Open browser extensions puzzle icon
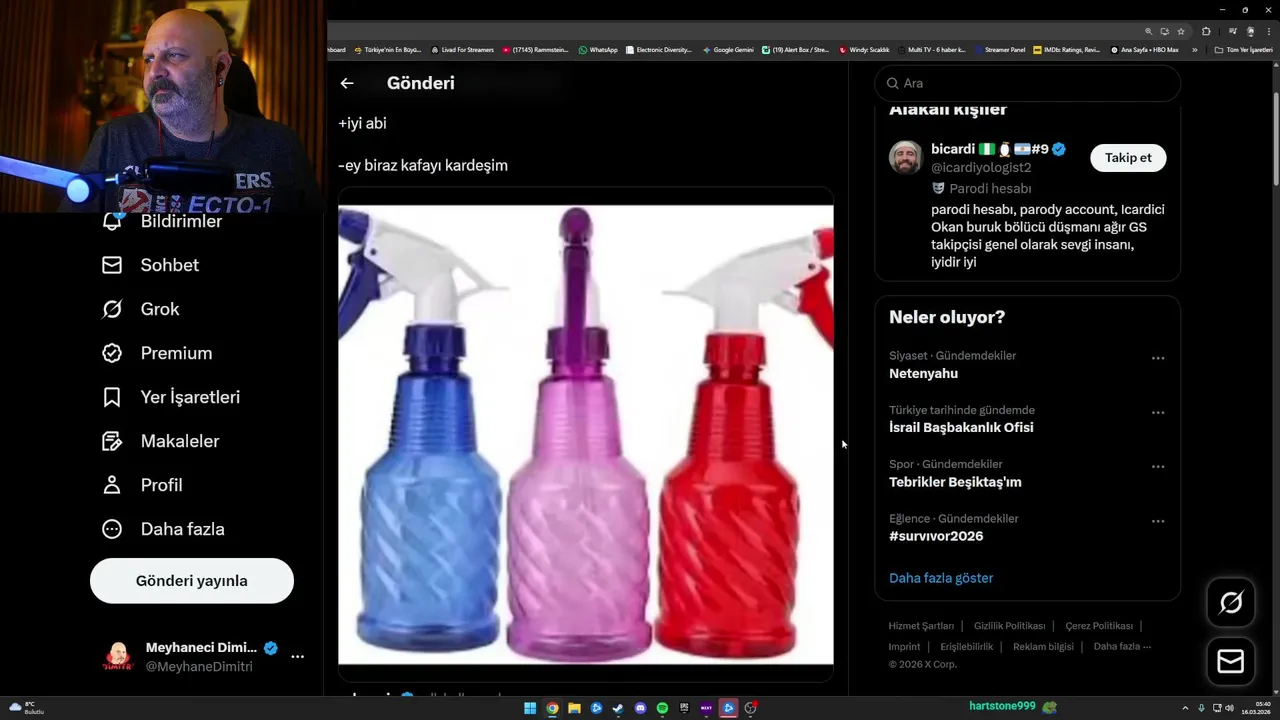The height and width of the screenshot is (720, 1280). click(x=1206, y=31)
